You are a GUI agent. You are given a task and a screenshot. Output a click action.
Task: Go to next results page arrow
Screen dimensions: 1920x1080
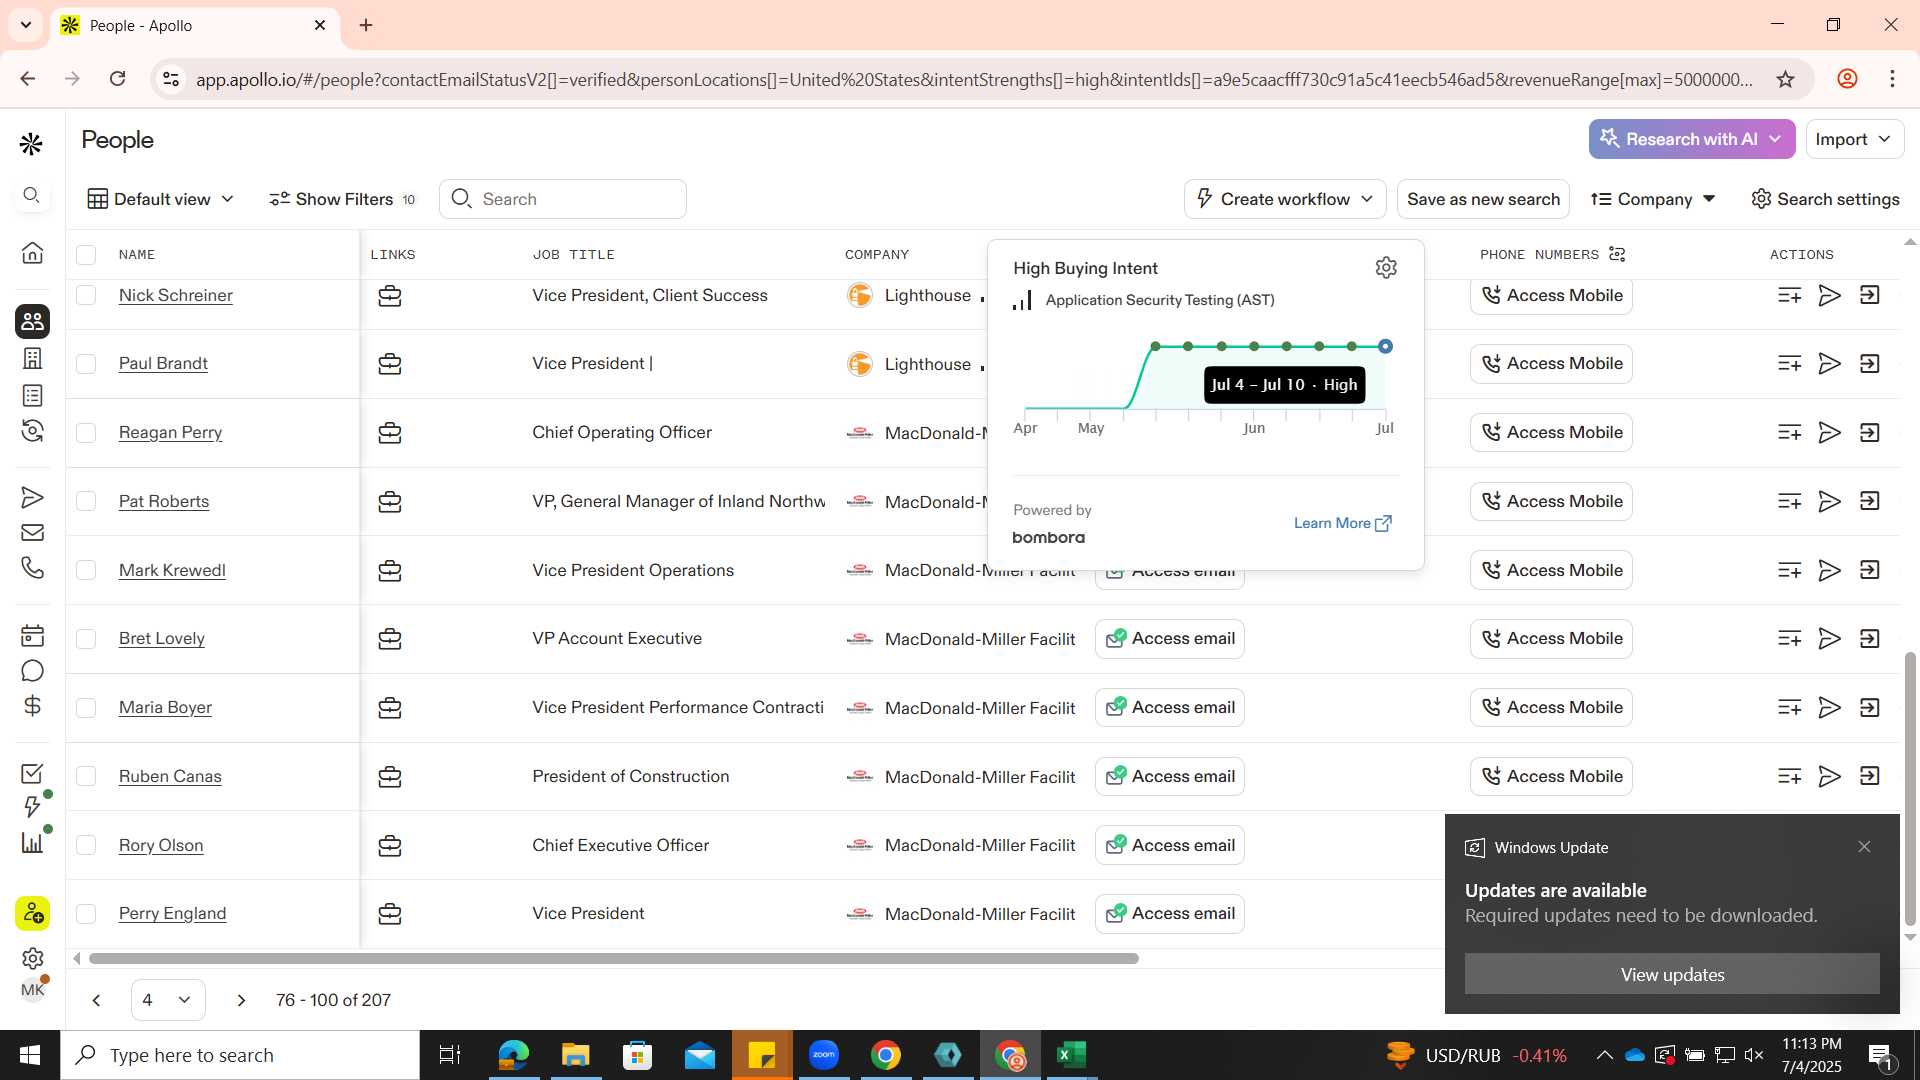(x=241, y=1000)
